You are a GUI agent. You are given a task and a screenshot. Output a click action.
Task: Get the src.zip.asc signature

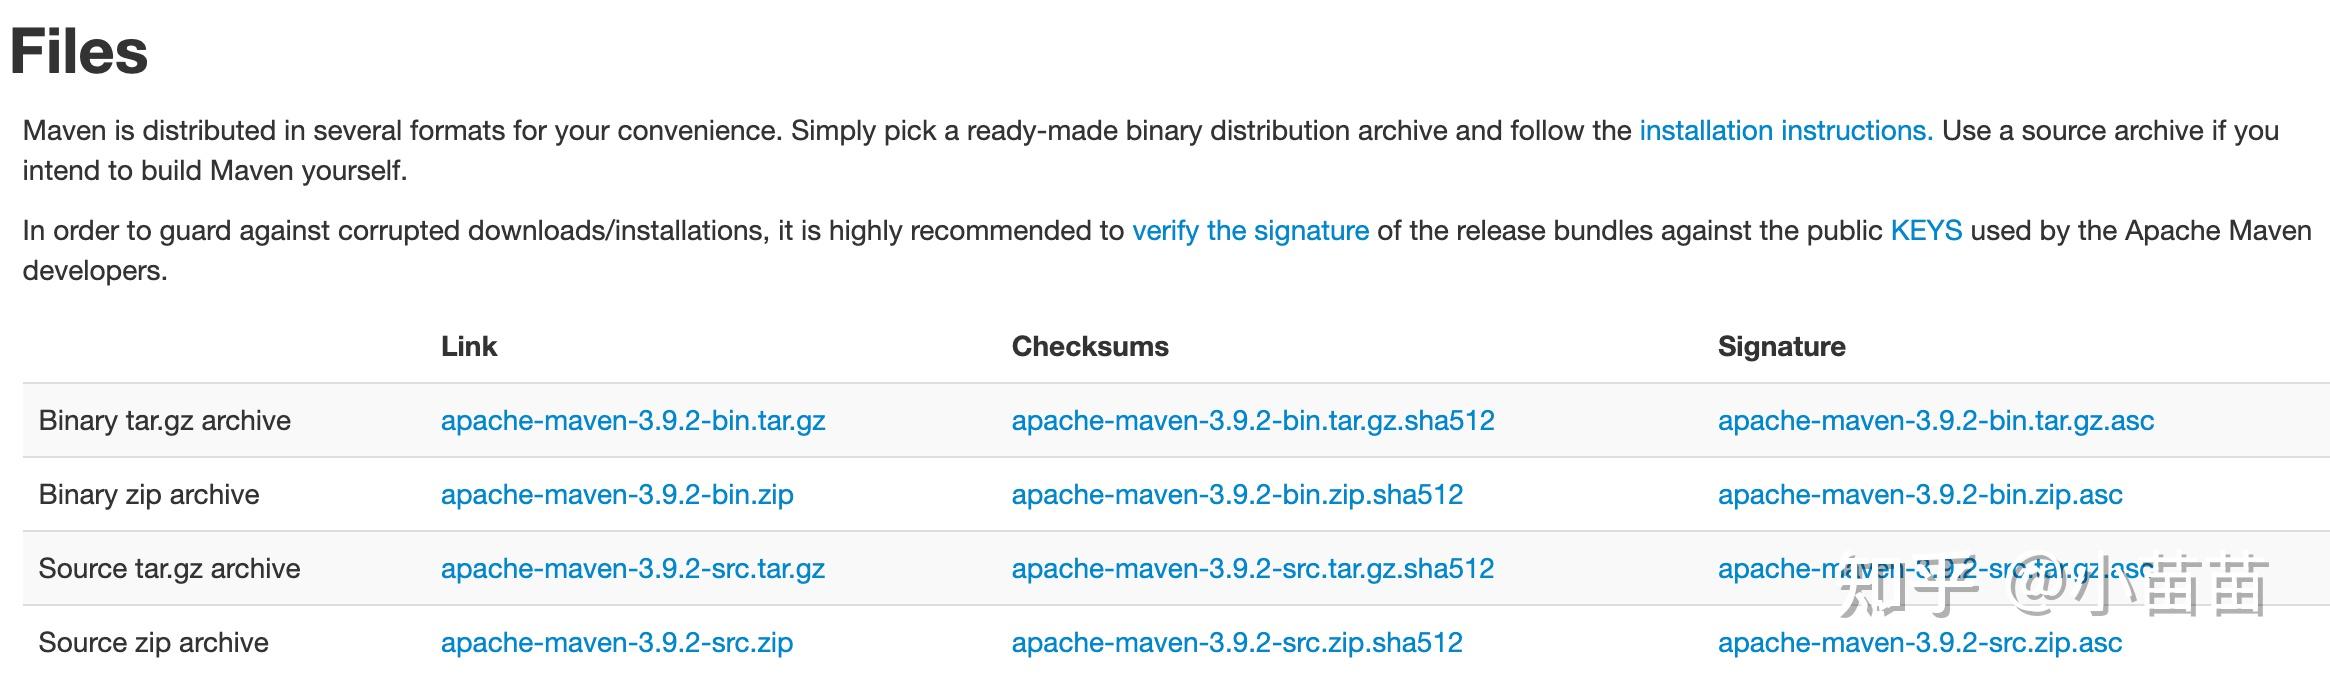tap(1920, 643)
